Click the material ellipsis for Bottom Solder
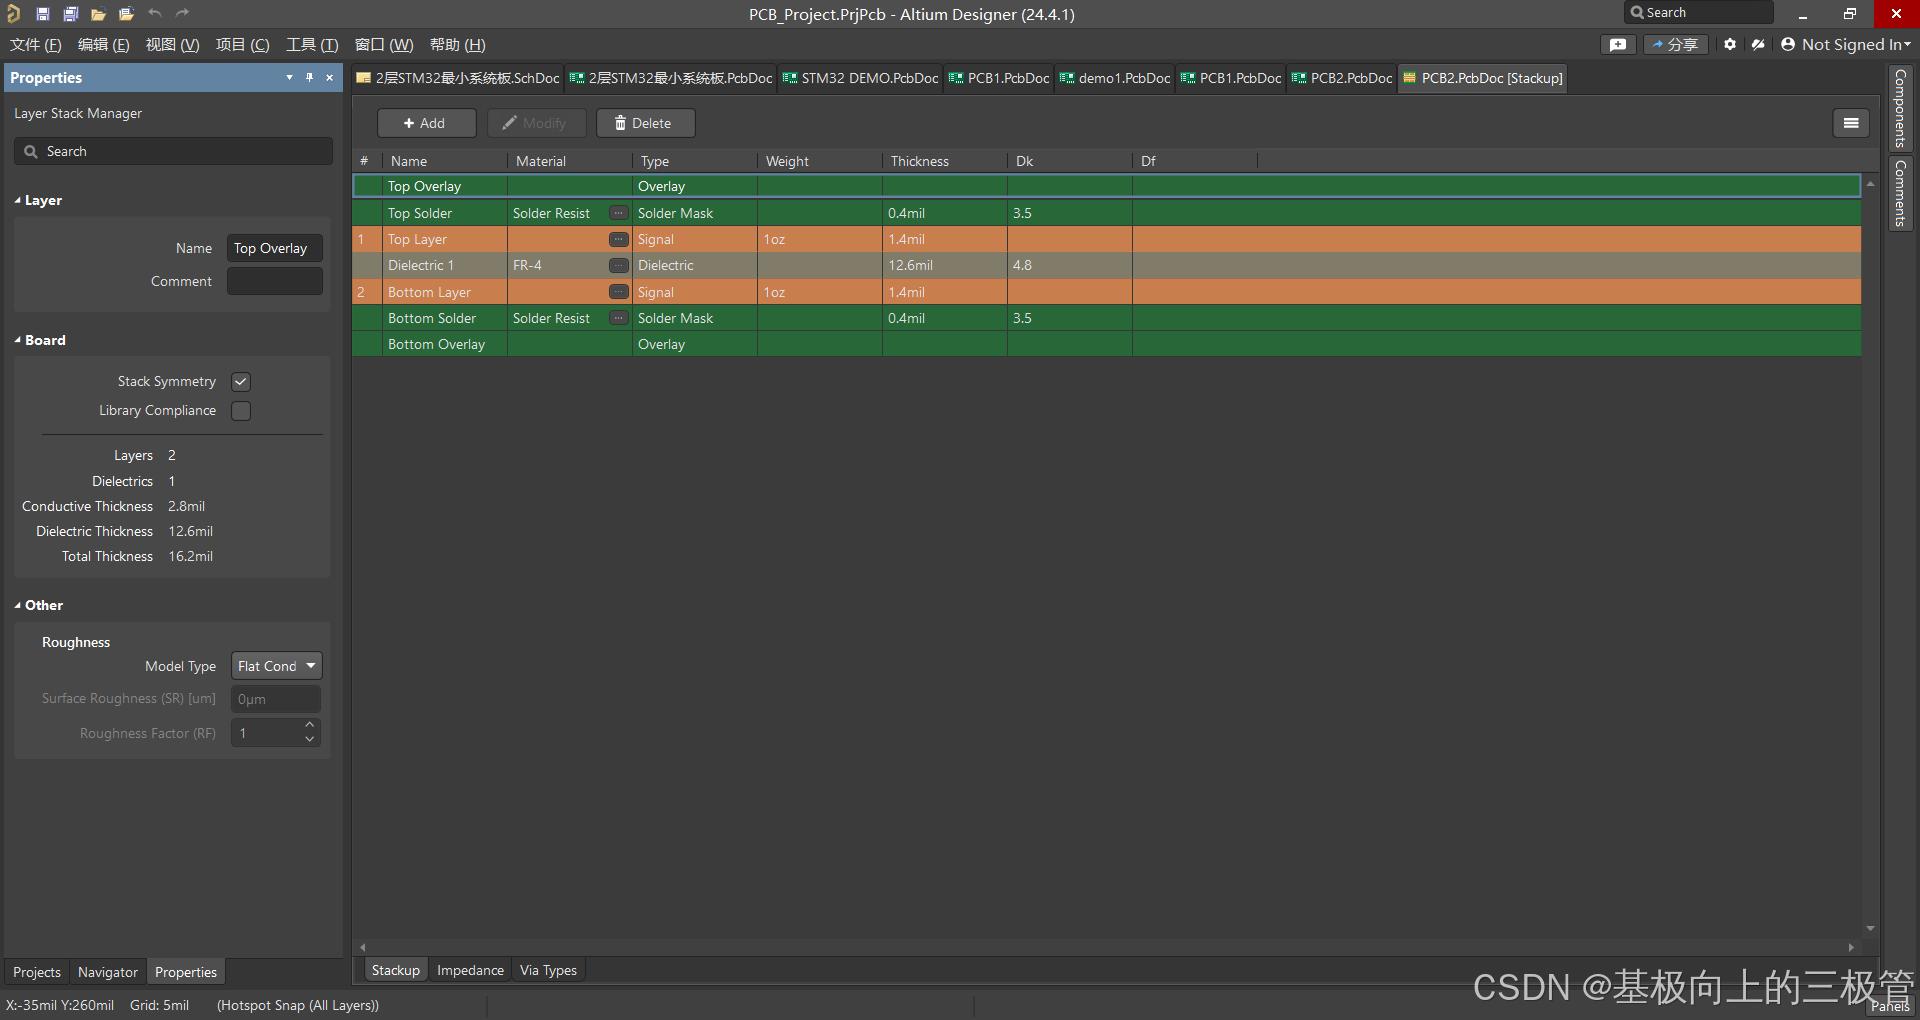The width and height of the screenshot is (1920, 1020). click(619, 318)
